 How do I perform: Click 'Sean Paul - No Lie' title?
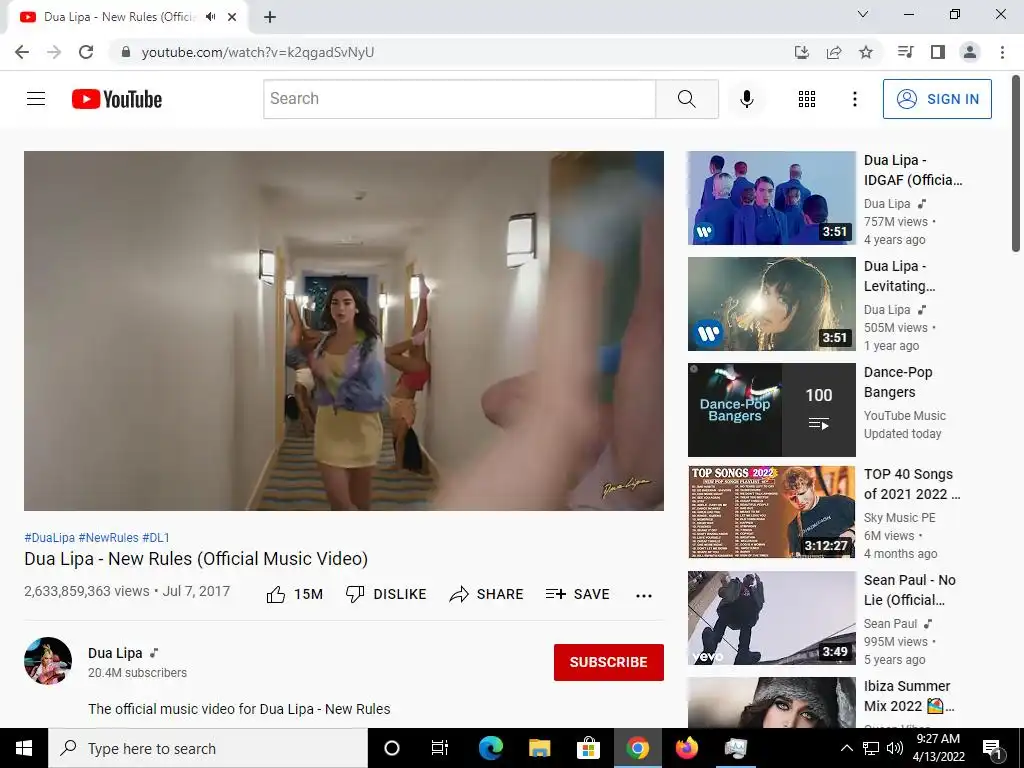tap(910, 590)
